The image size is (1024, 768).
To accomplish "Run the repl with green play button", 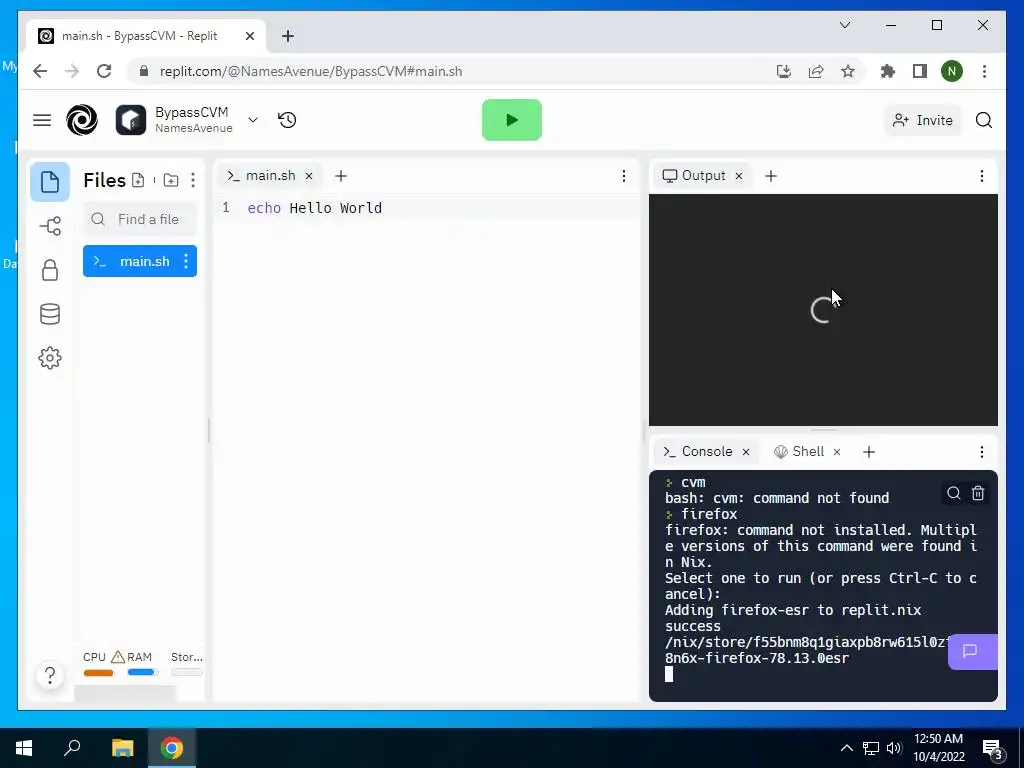I will [x=511, y=120].
